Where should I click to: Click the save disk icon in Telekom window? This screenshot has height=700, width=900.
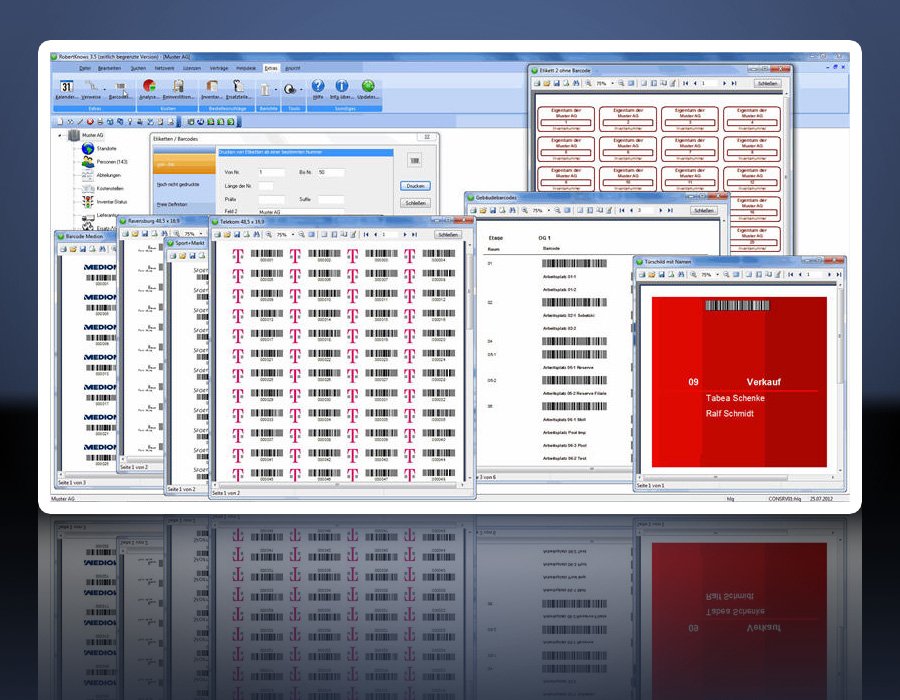pyautogui.click(x=236, y=235)
